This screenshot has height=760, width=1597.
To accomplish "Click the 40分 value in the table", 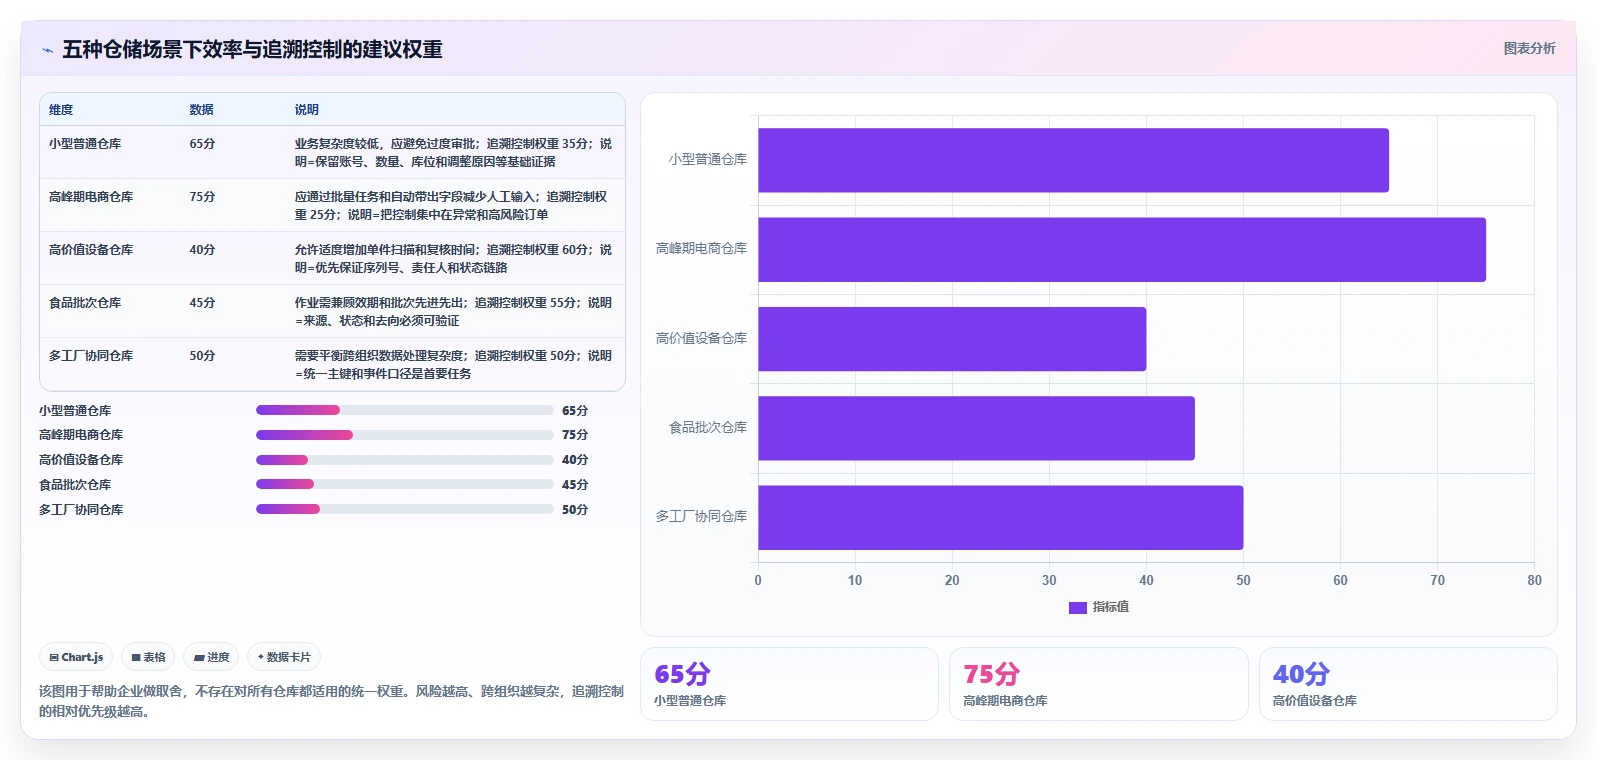I will tap(202, 250).
